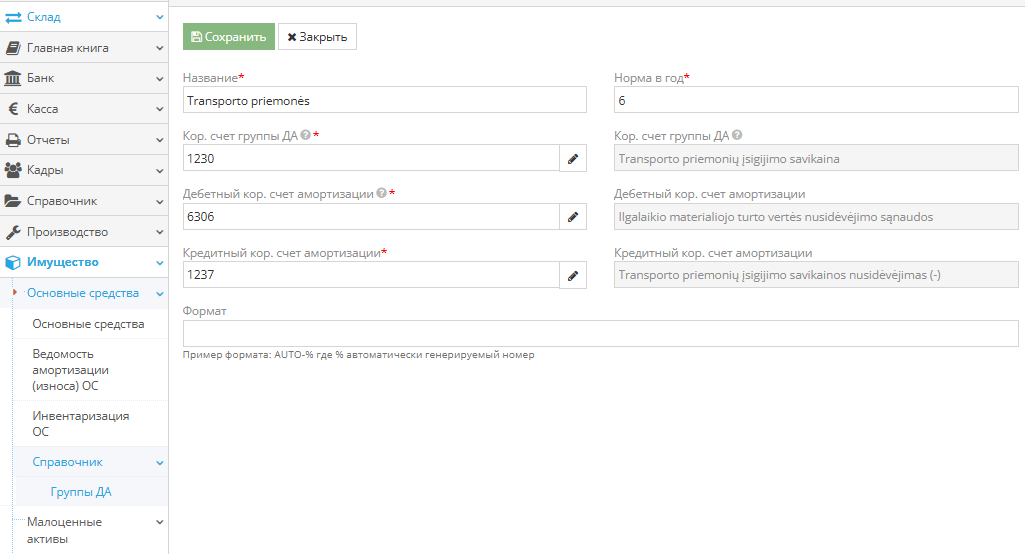Click the bank building icon in sidebar
Screen dimensions: 1025x554
pyautogui.click(x=13, y=78)
